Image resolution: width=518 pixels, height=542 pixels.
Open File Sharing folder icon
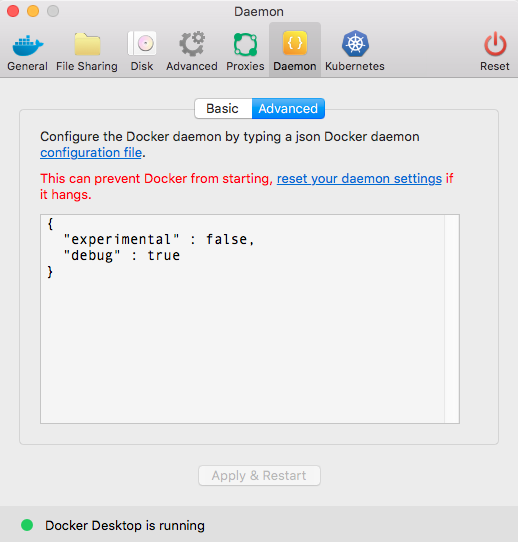pos(87,44)
